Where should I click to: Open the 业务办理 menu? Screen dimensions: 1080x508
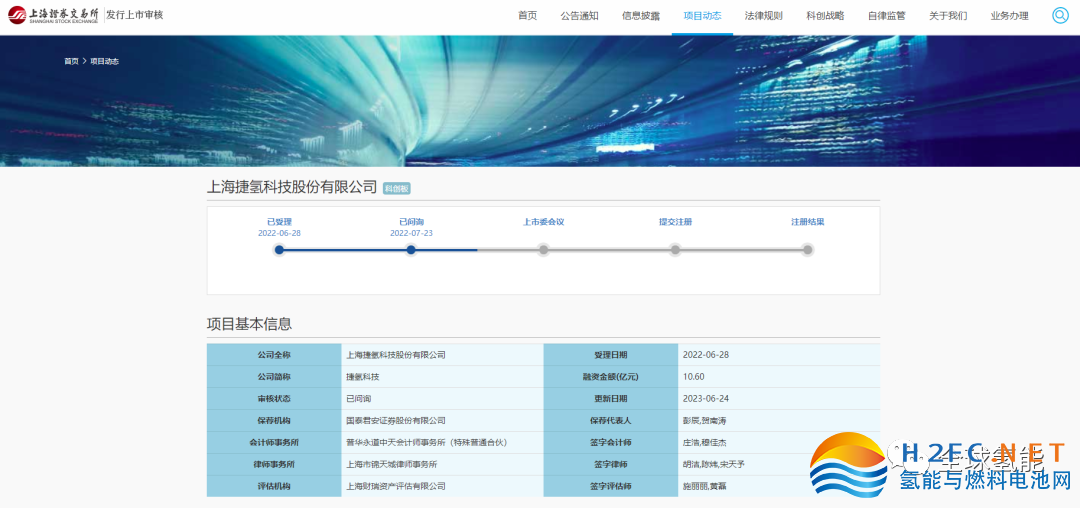(x=1009, y=16)
